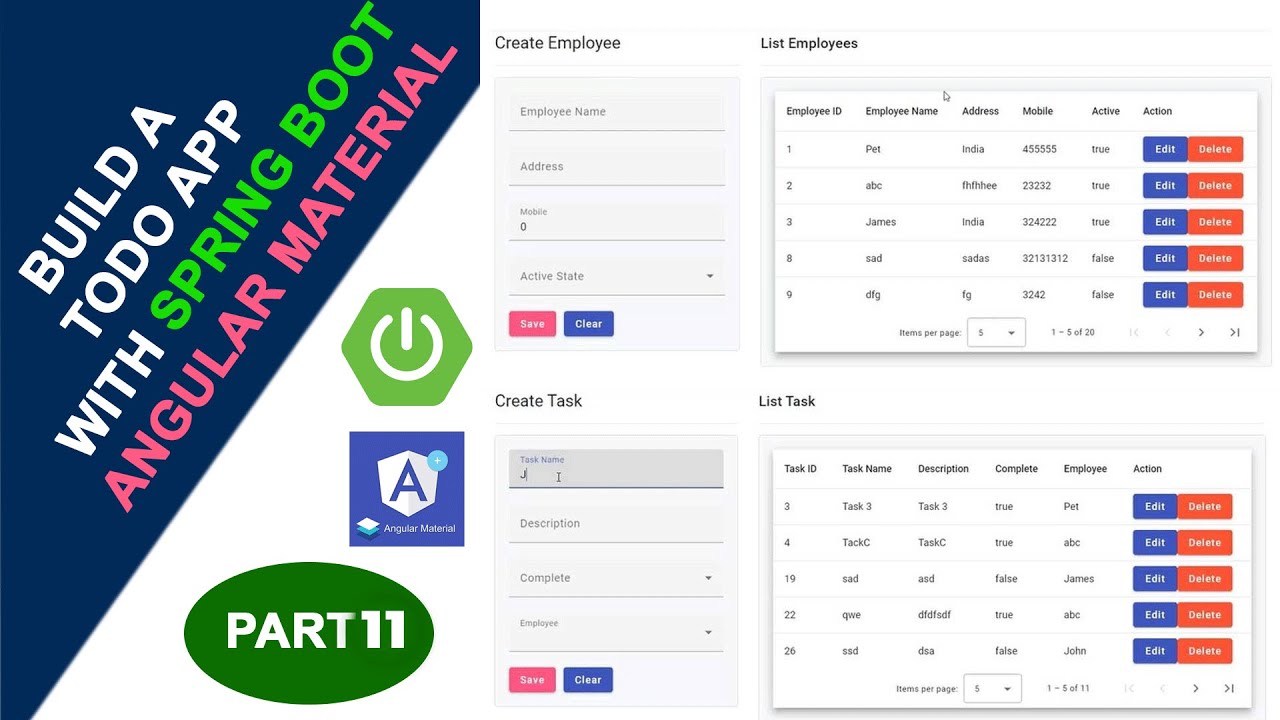The width and height of the screenshot is (1280, 720).
Task: Click the Spring Boot power logo
Action: [x=407, y=347]
